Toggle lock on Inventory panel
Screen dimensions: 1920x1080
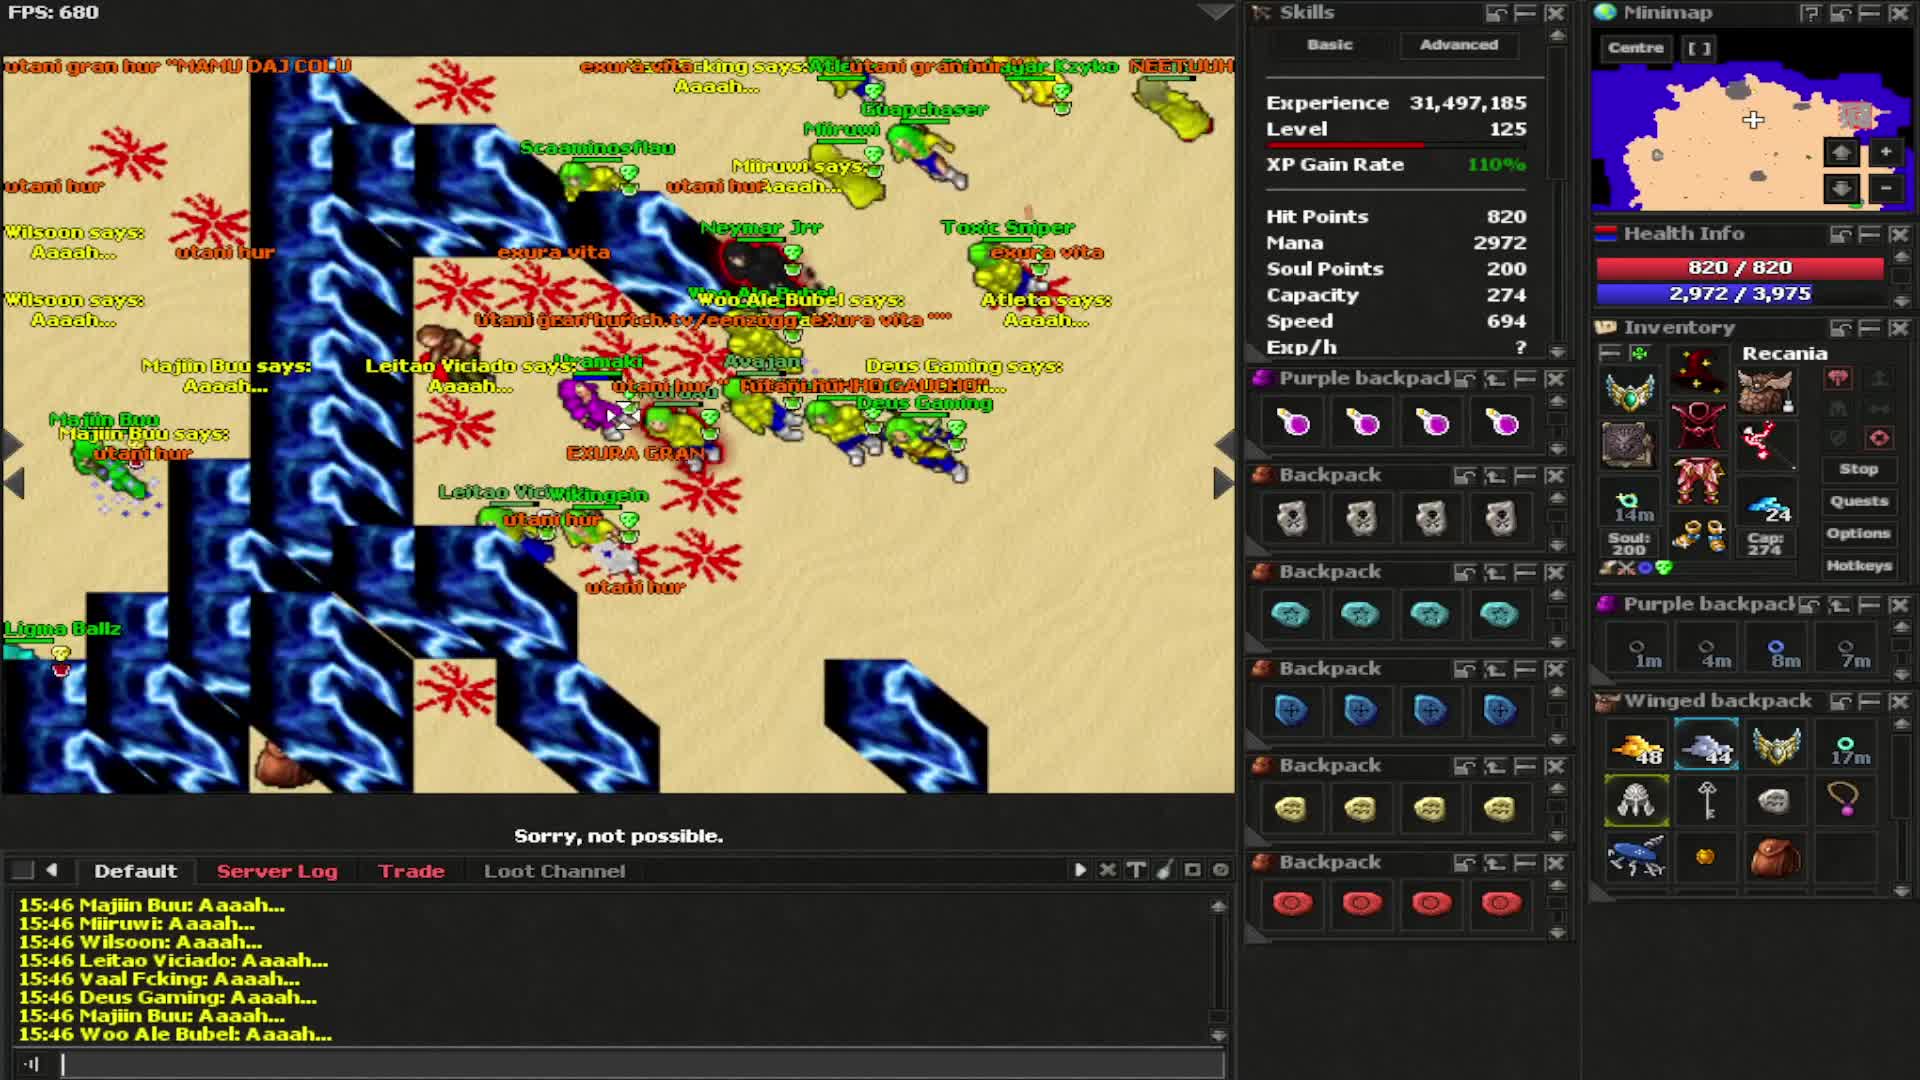click(x=1840, y=328)
